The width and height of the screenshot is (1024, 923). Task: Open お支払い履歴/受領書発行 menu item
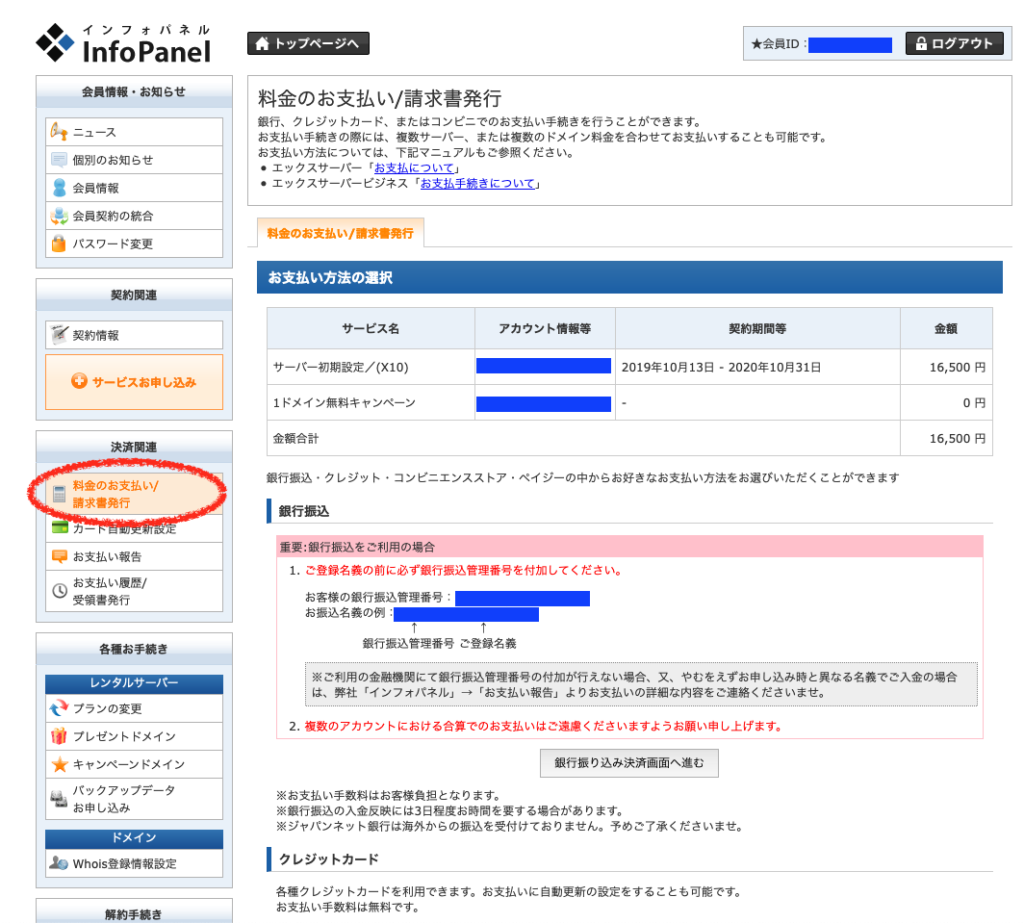coord(134,591)
